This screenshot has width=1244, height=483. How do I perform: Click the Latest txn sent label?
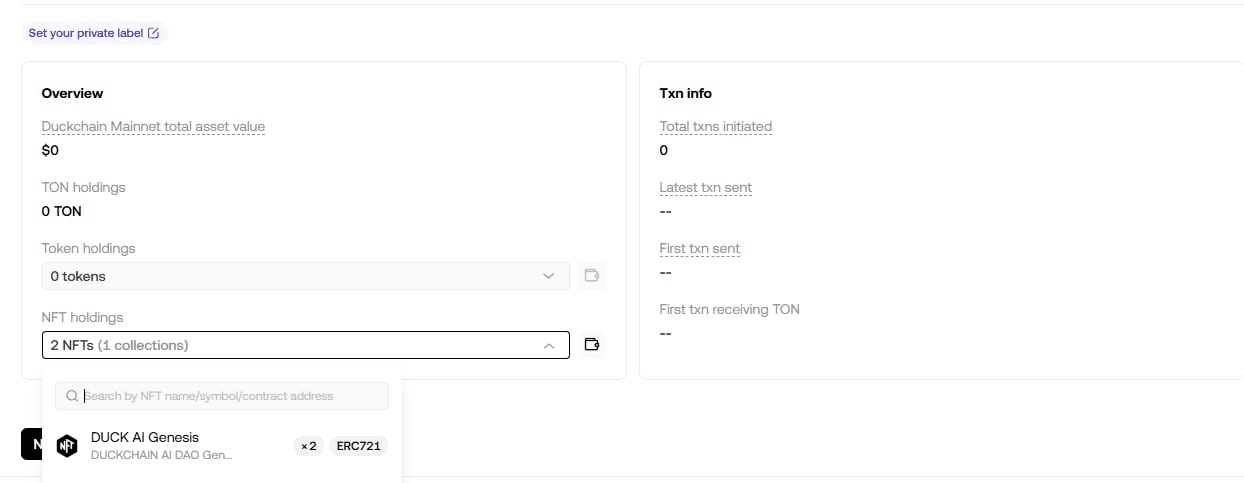(x=706, y=188)
